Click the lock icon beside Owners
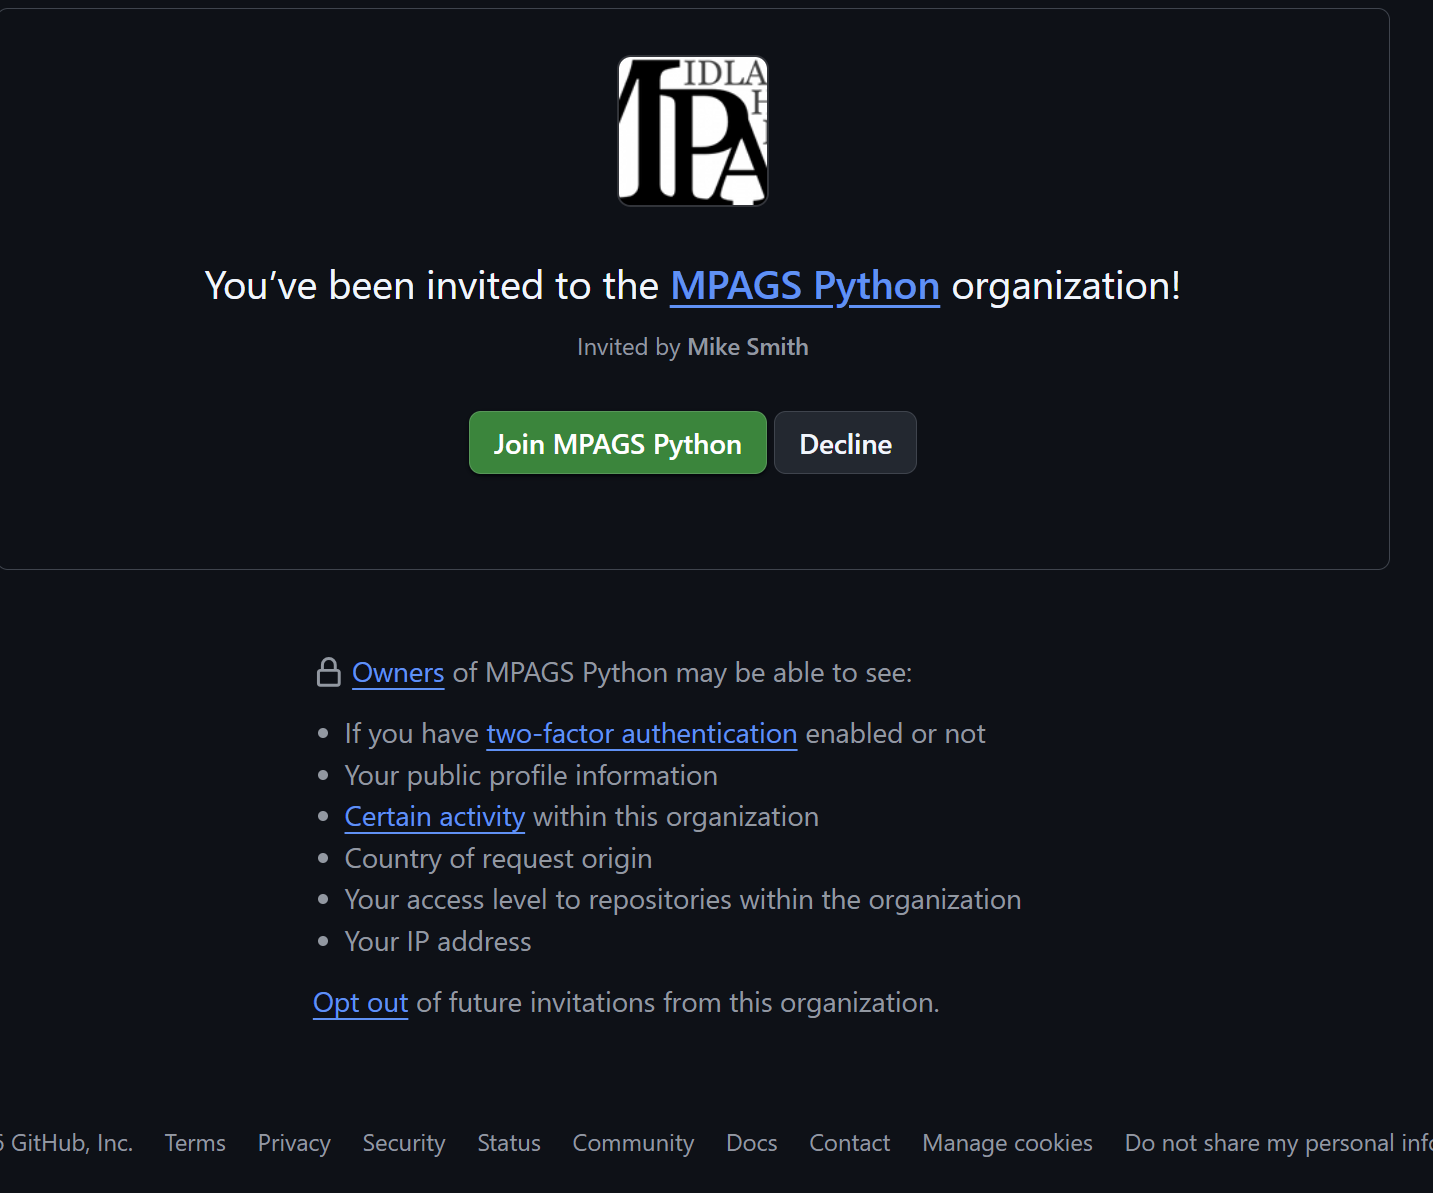Screen dimensions: 1433x1193 tap(328, 673)
